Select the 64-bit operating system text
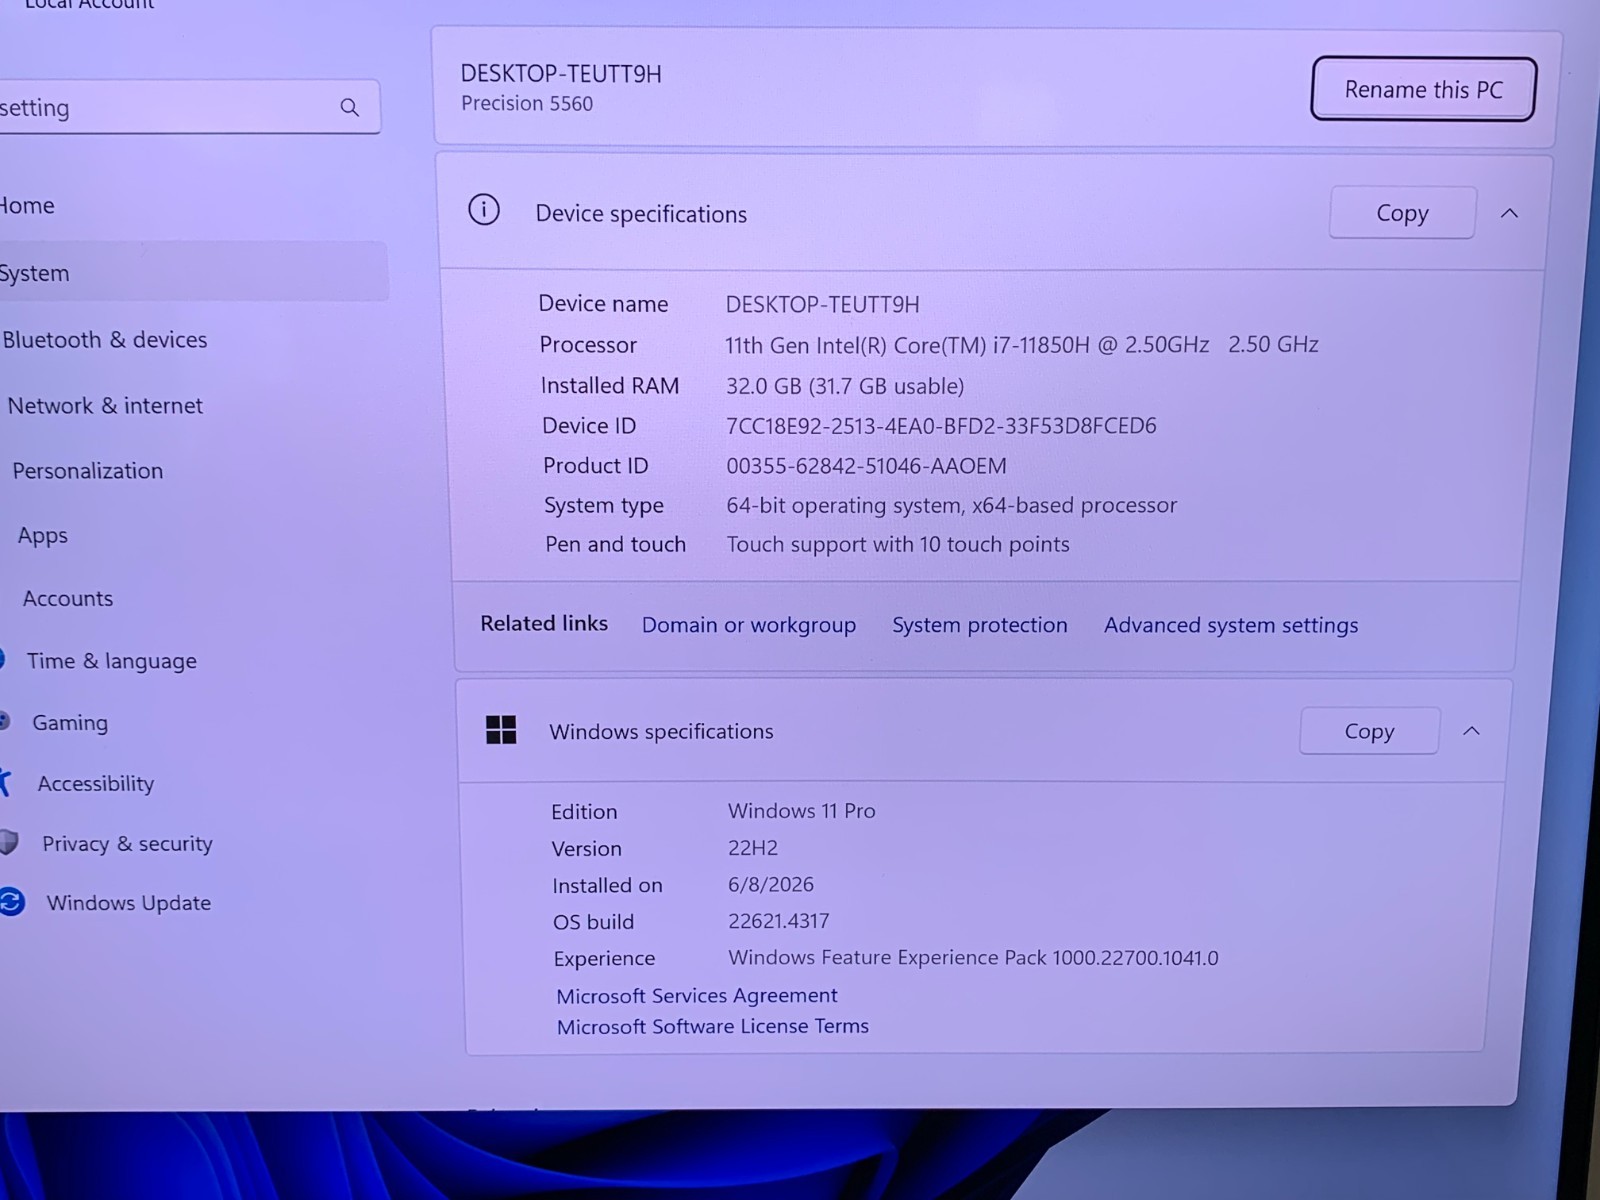This screenshot has height=1200, width=1600. 845,506
